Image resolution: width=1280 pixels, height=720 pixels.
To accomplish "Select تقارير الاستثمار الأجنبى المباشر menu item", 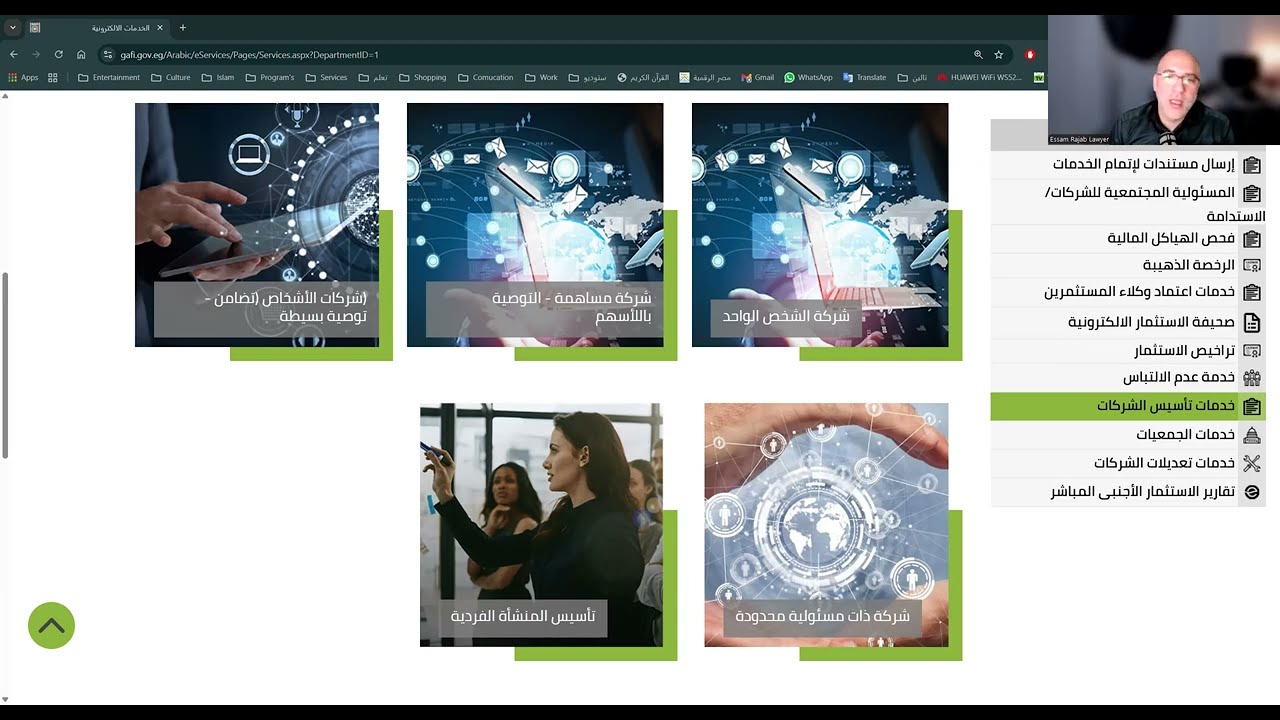I will point(1128,492).
